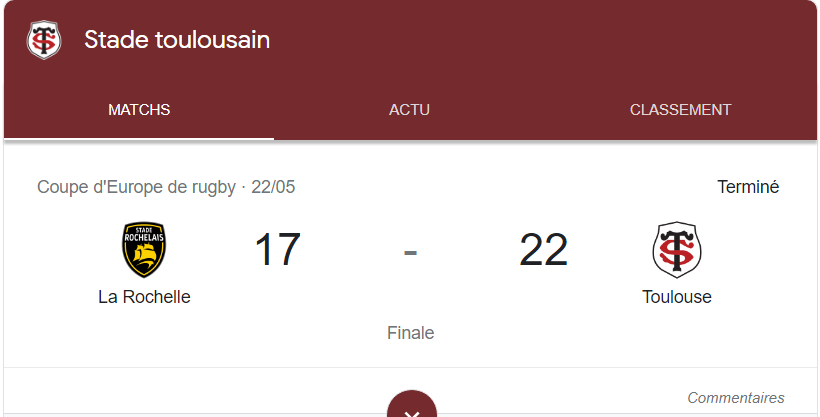
Task: Click the Stade toulousain logo in header
Action: (x=44, y=40)
